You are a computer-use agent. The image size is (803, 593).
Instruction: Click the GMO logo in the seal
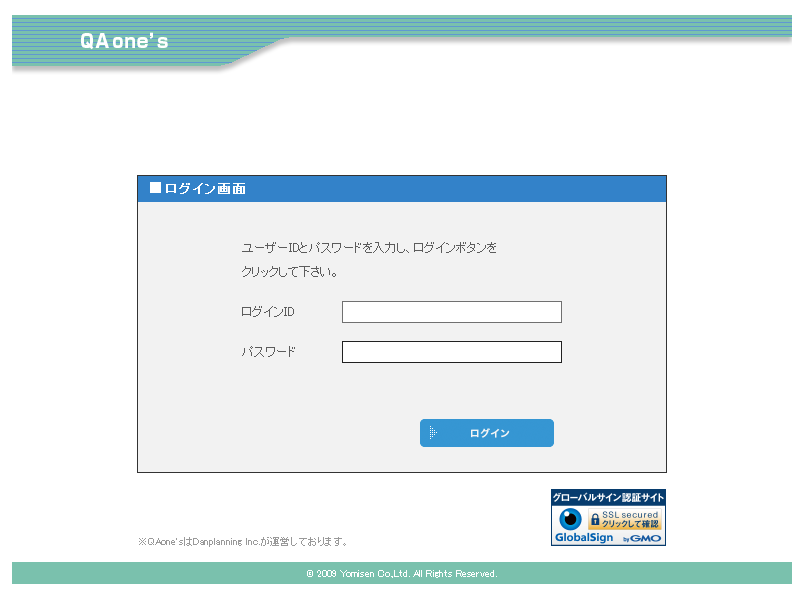[x=646, y=538]
